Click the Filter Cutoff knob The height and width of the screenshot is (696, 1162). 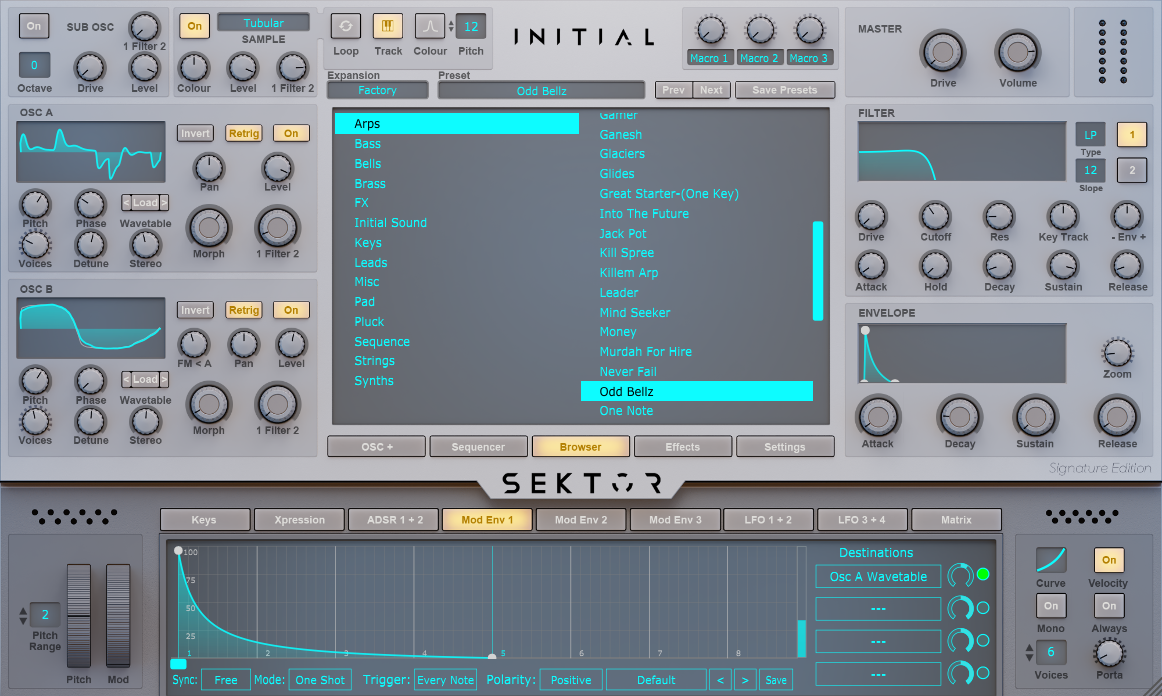click(x=935, y=216)
